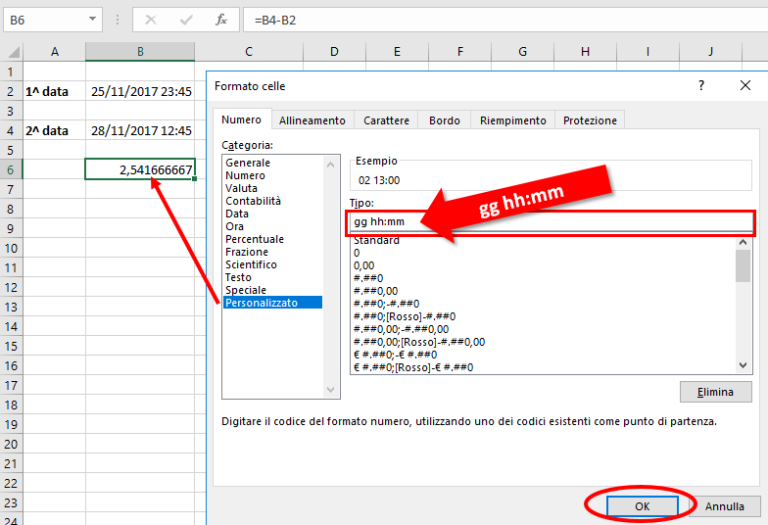Open the Name Box dropdown arrow
The height and width of the screenshot is (525, 768).
93,19
